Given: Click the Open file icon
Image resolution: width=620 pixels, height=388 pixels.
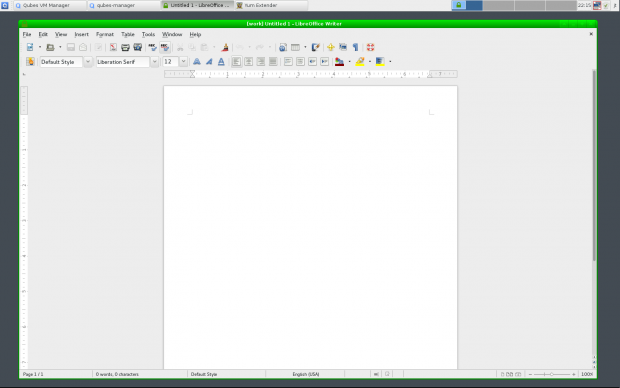Looking at the screenshot, I should 50,47.
